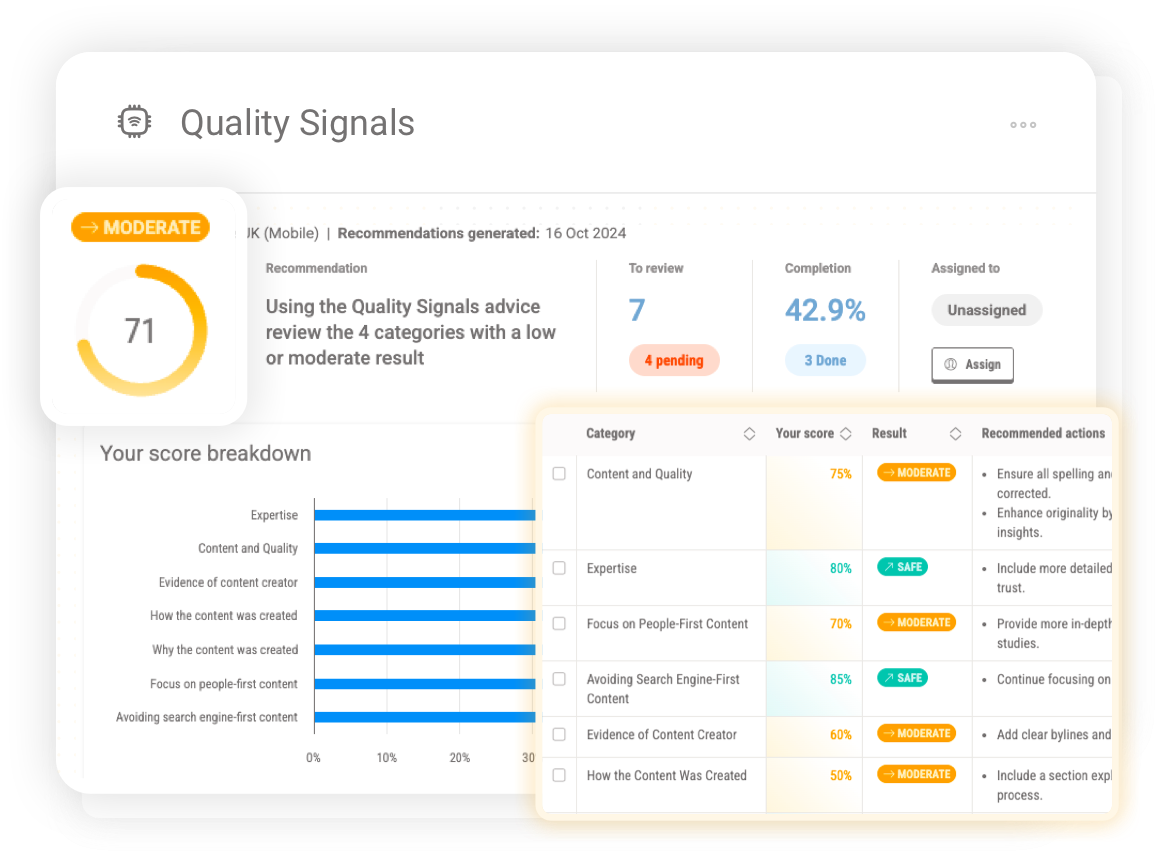
Task: Click the Unassigned chip
Action: click(986, 310)
